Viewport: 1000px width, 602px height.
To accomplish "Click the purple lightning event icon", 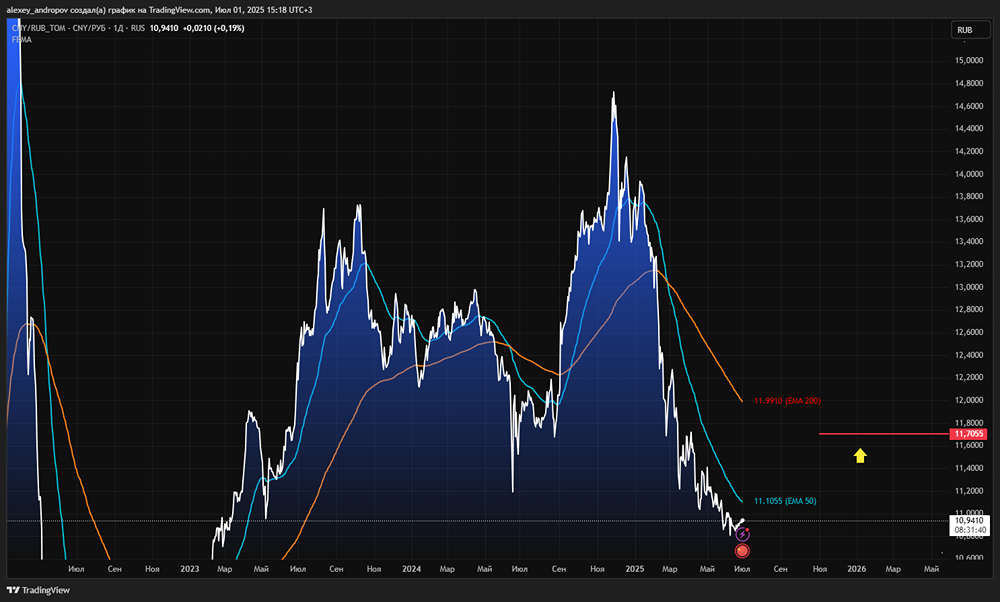I will click(x=742, y=534).
